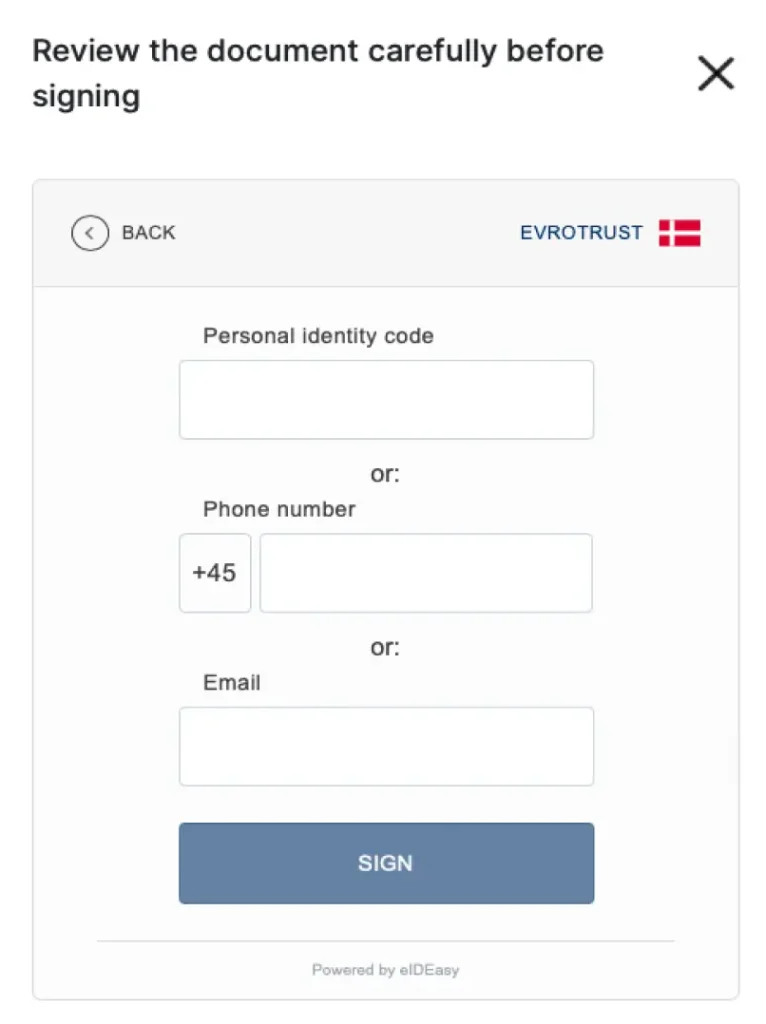Screen dimensions: 766x1024
Task: Open the +45 country code box
Action: click(x=215, y=573)
